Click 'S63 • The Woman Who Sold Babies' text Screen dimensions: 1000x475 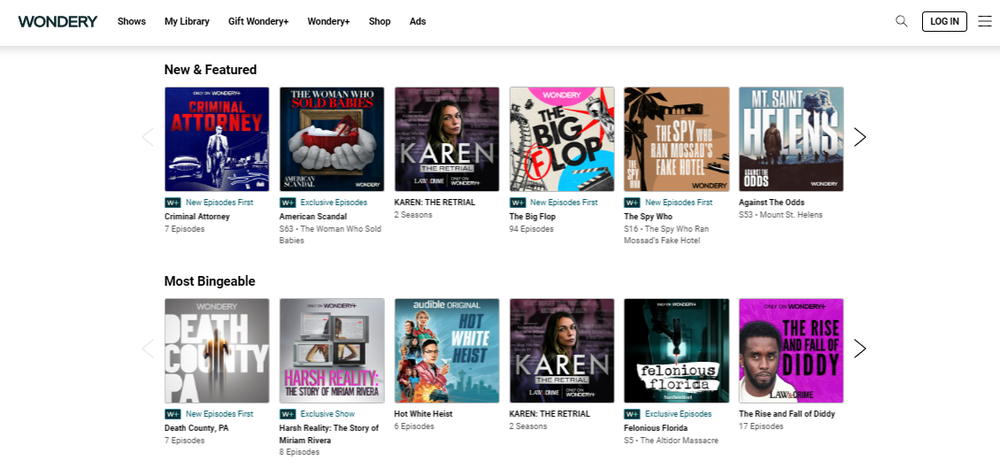click(x=330, y=235)
